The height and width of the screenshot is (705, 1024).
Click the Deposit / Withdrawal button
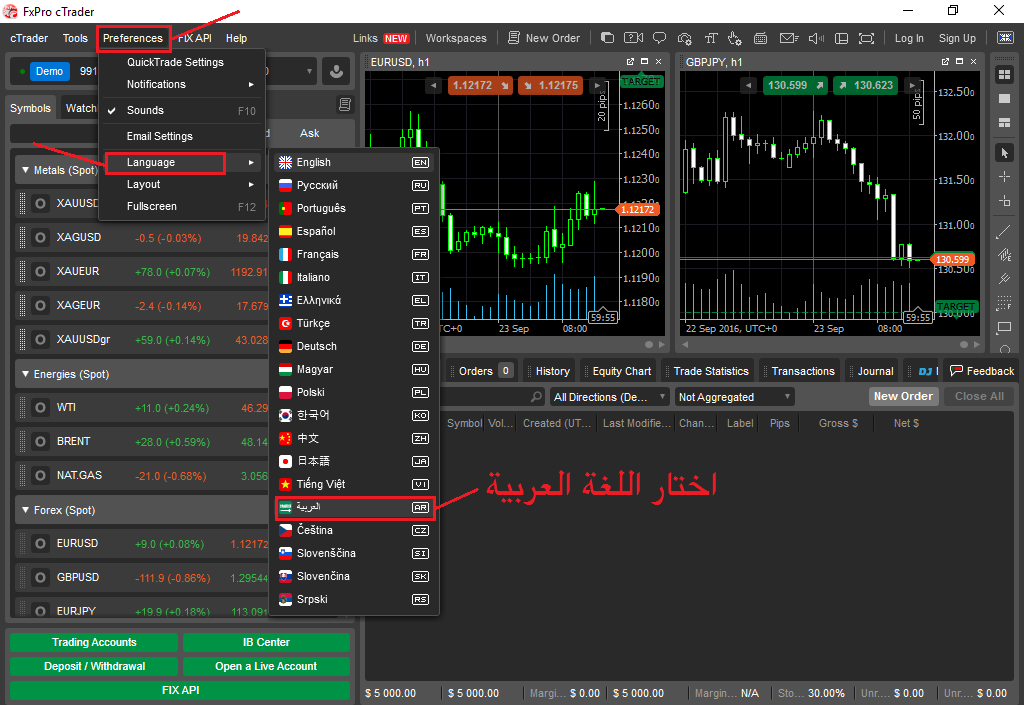point(94,666)
